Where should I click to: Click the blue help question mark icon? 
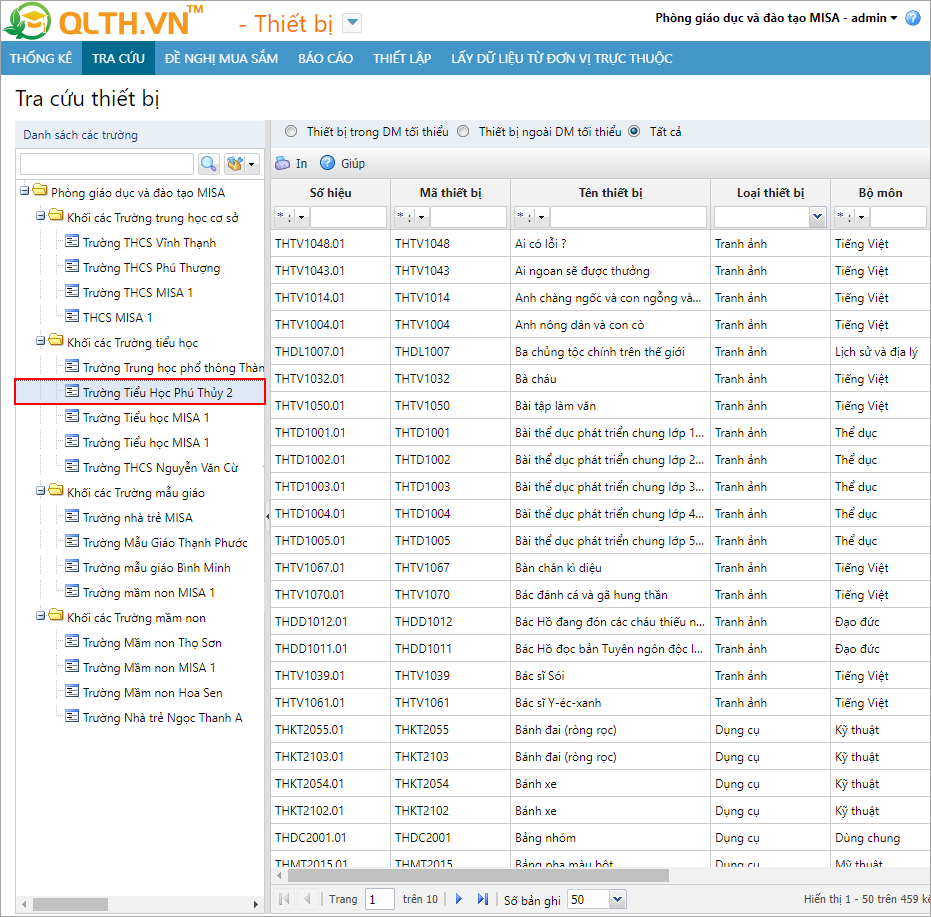(x=912, y=18)
